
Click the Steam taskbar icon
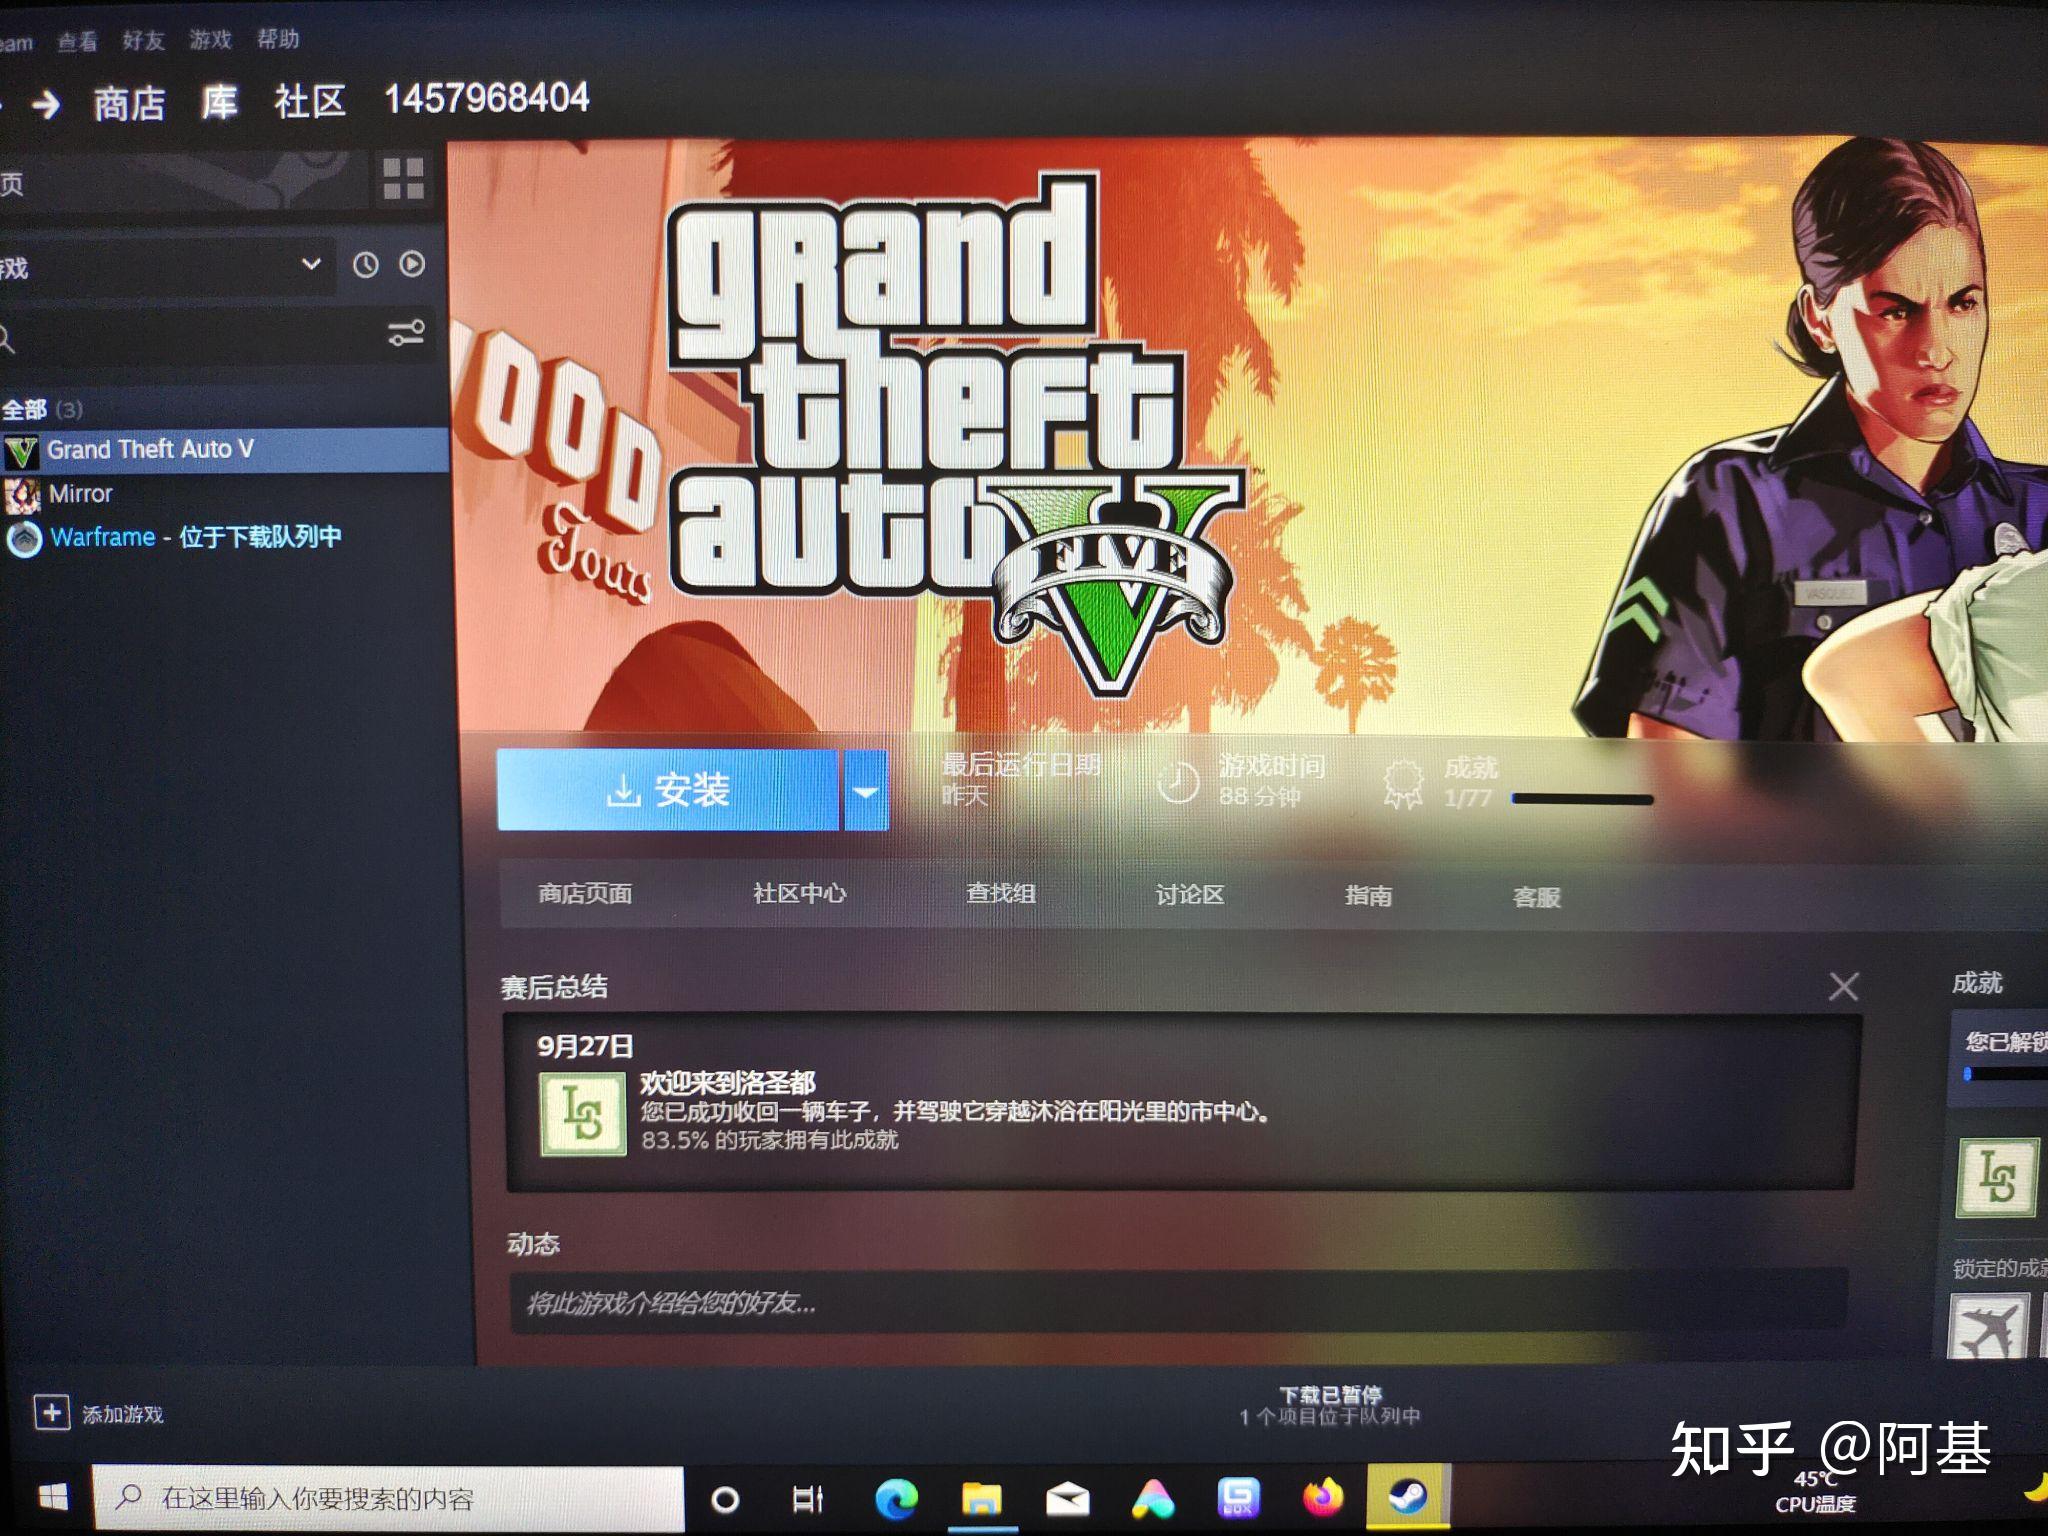(x=1408, y=1496)
